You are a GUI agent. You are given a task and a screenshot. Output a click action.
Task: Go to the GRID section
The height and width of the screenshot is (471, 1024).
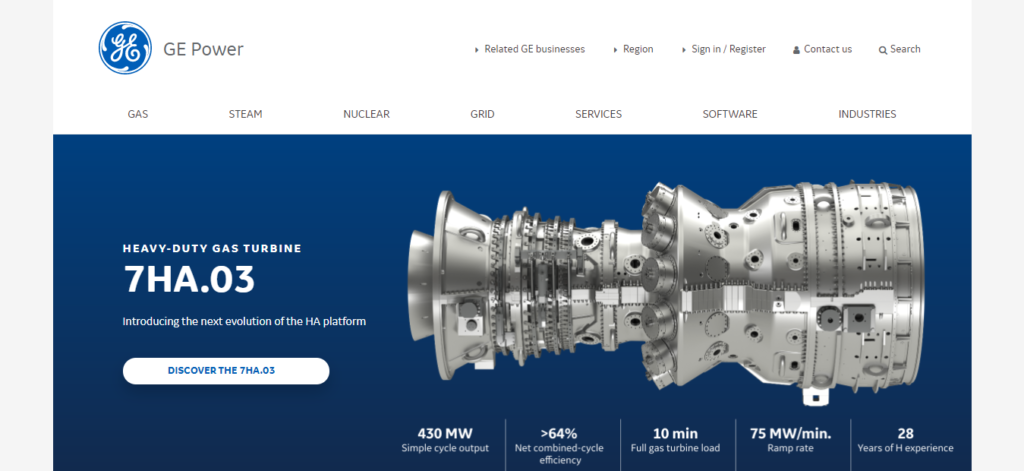[482, 114]
